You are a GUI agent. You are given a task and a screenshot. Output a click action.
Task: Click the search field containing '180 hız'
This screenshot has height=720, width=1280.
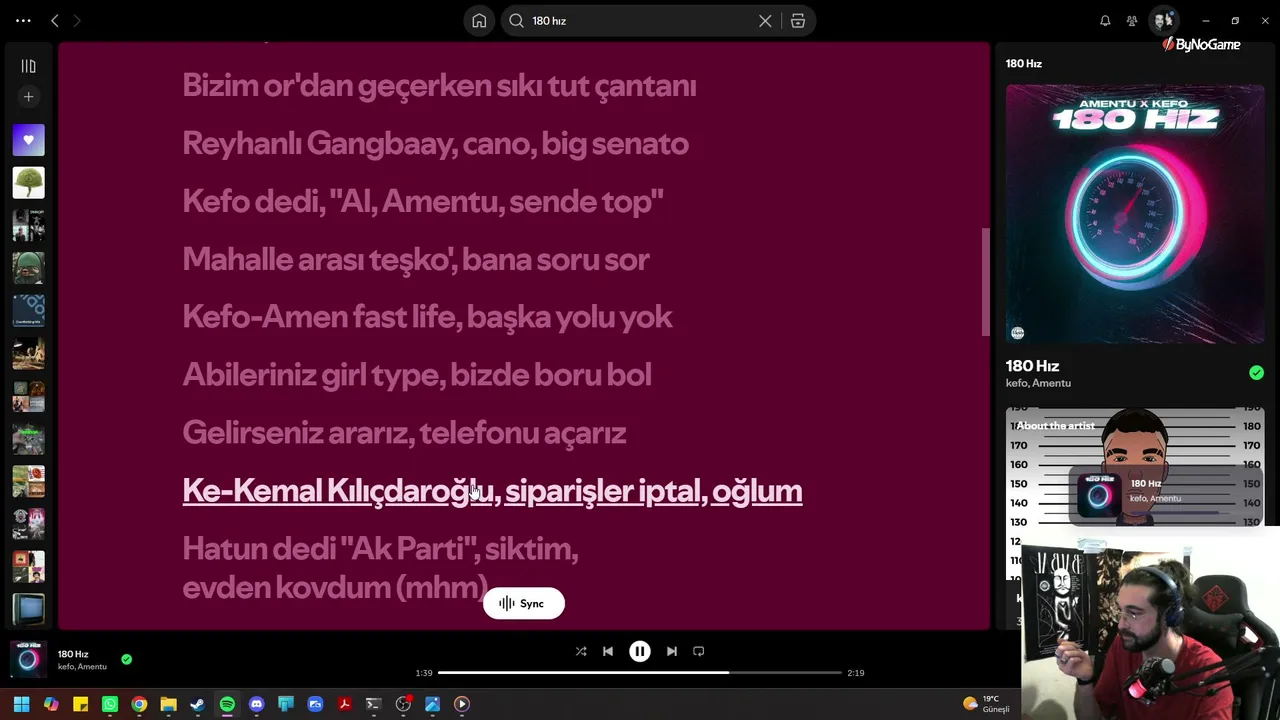(640, 20)
